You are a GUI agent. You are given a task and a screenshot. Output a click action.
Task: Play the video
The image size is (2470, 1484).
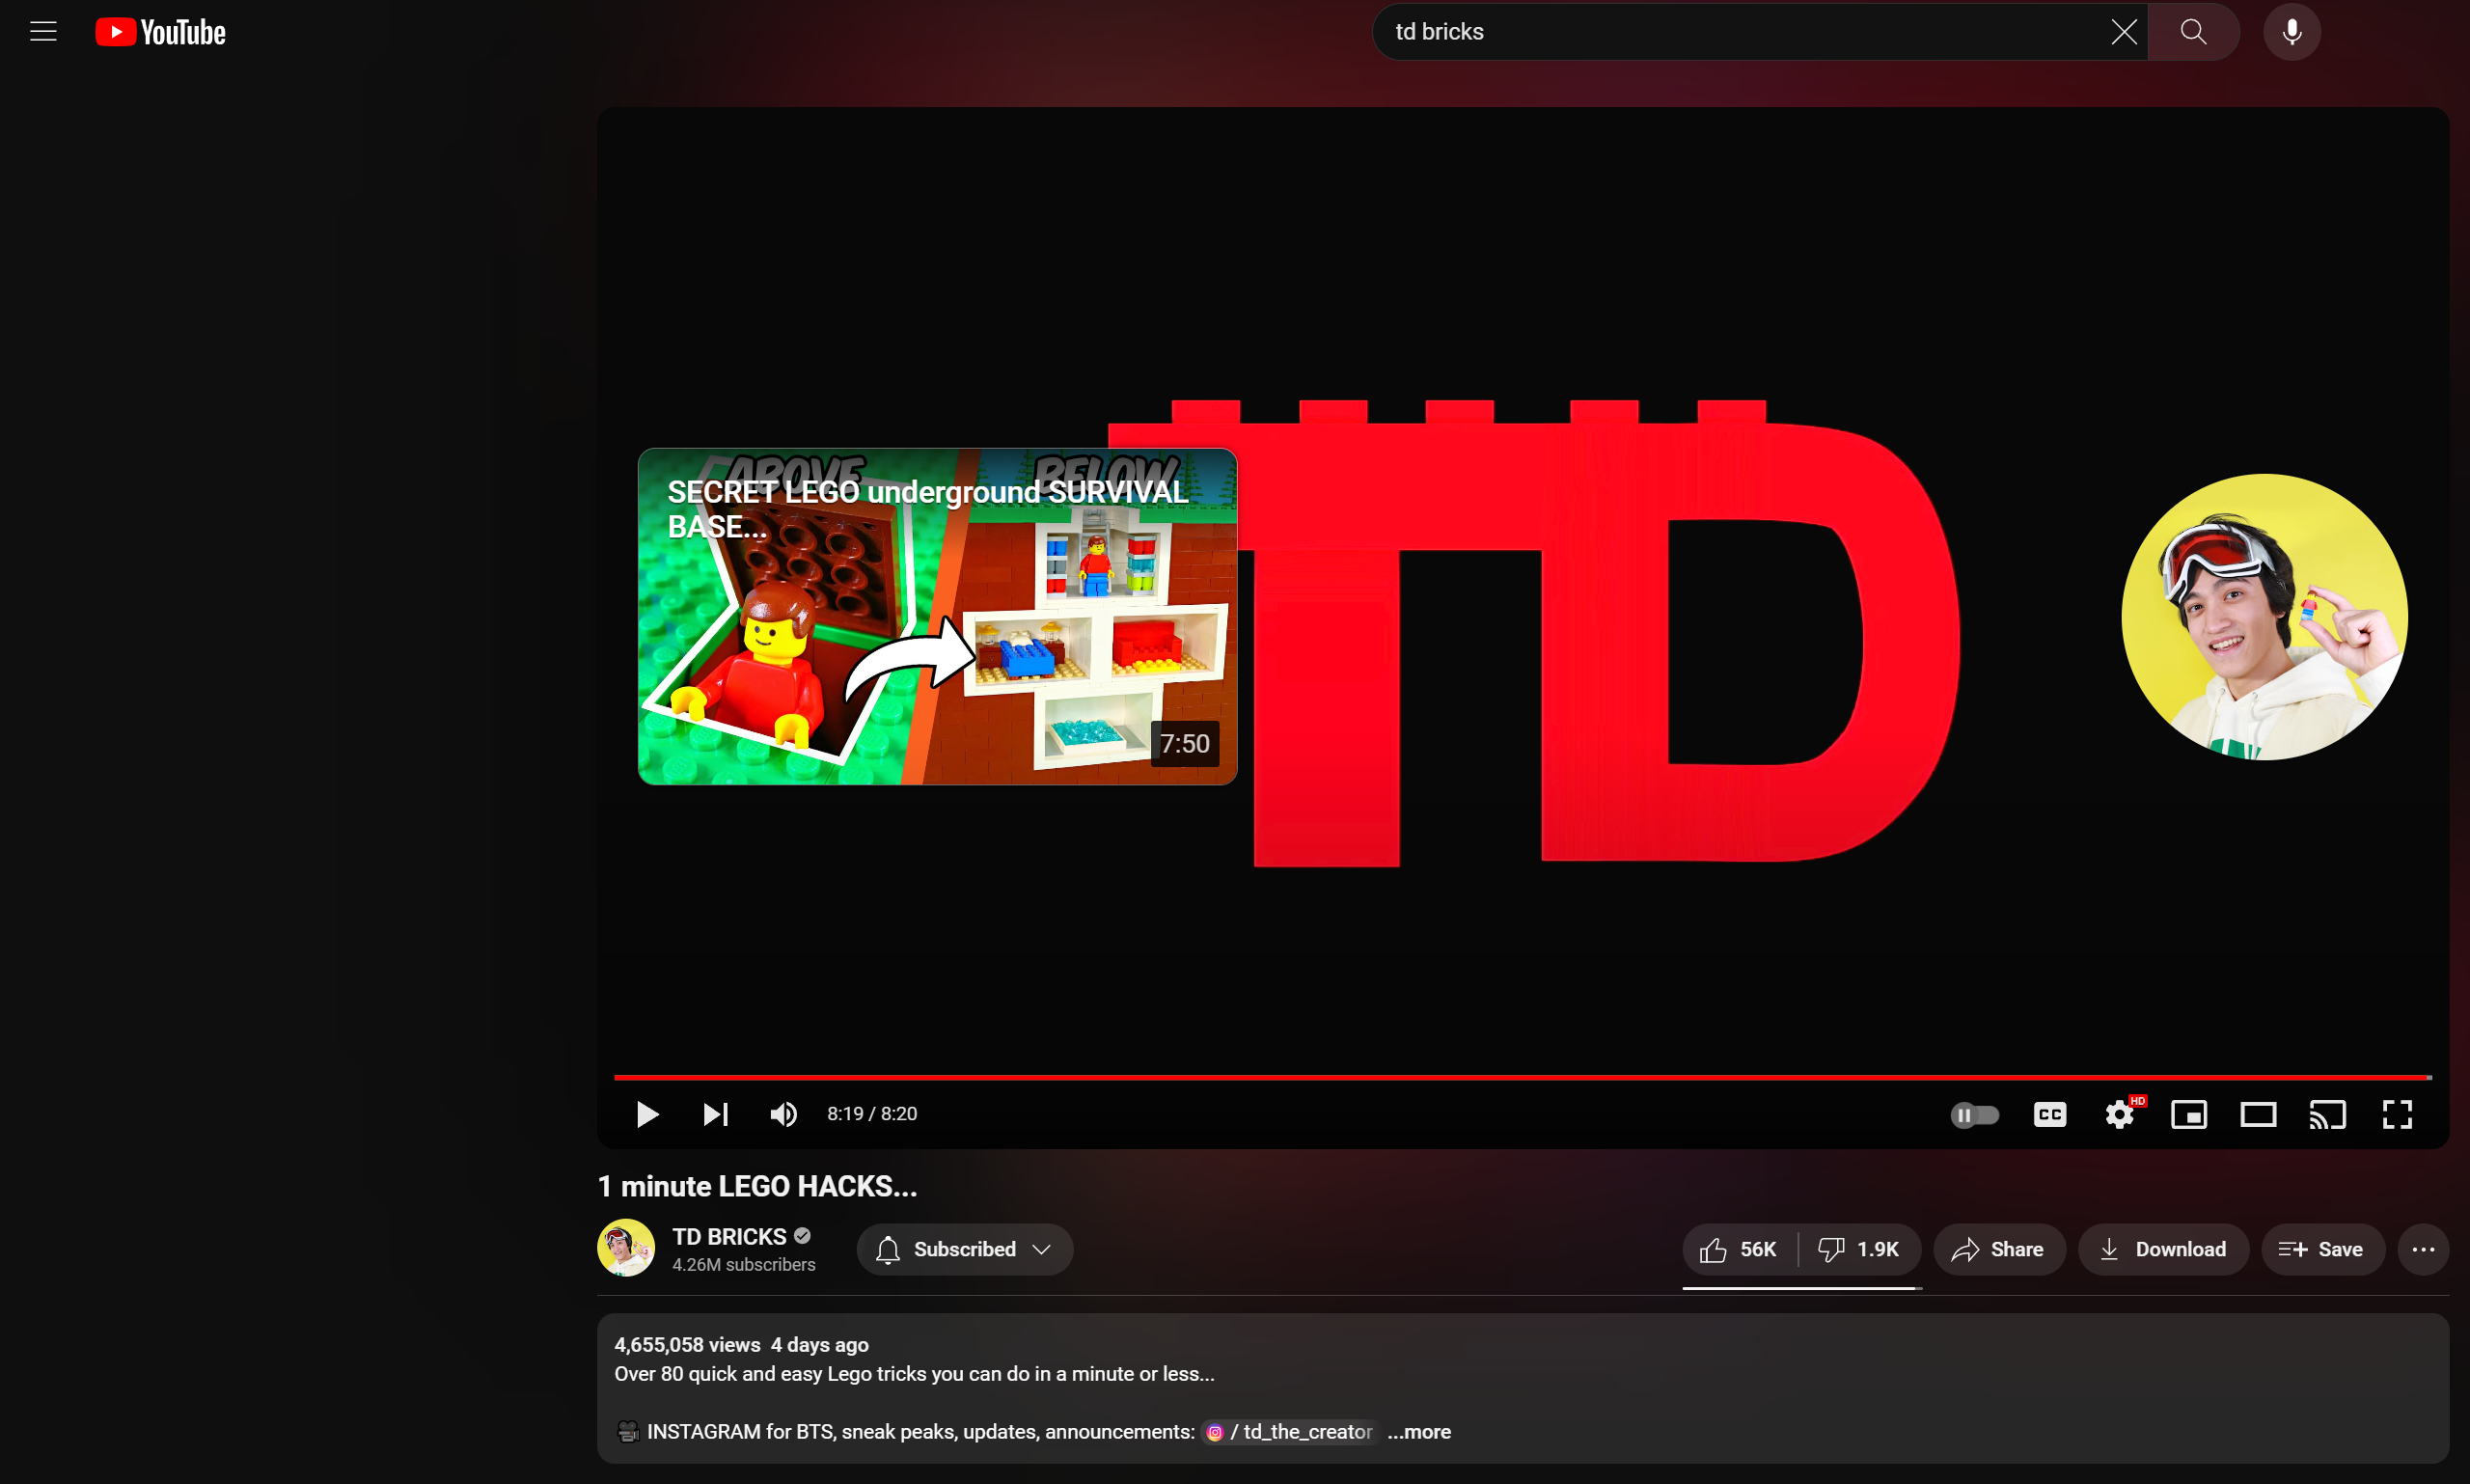point(647,1114)
